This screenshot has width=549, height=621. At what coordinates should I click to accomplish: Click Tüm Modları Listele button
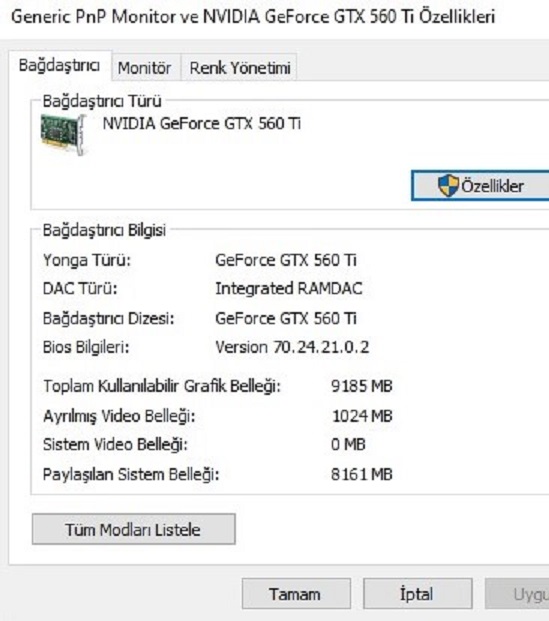click(x=134, y=529)
